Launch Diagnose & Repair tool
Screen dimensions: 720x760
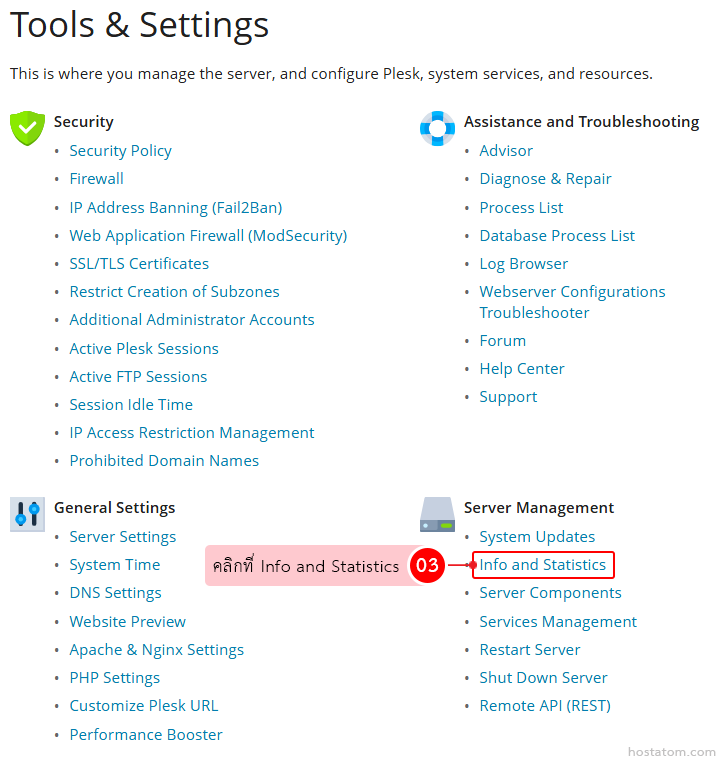pos(545,179)
